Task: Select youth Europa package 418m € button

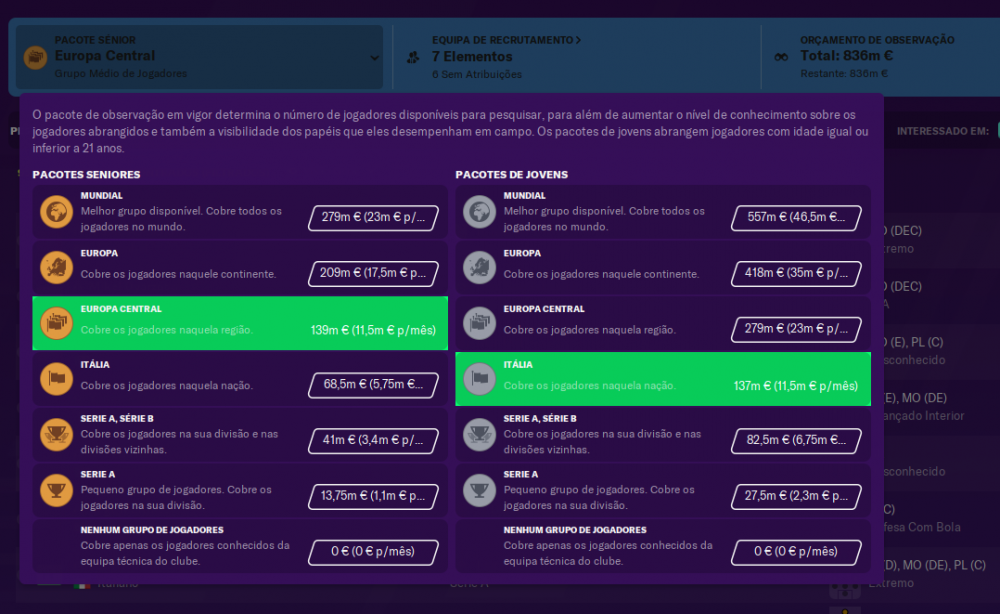Action: 796,273
